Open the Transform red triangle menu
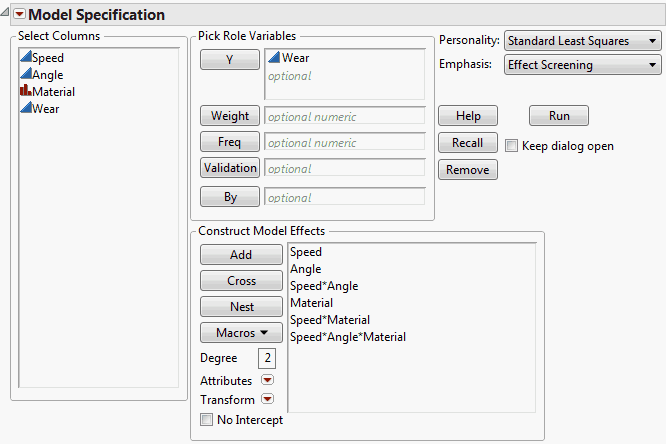 pos(267,400)
